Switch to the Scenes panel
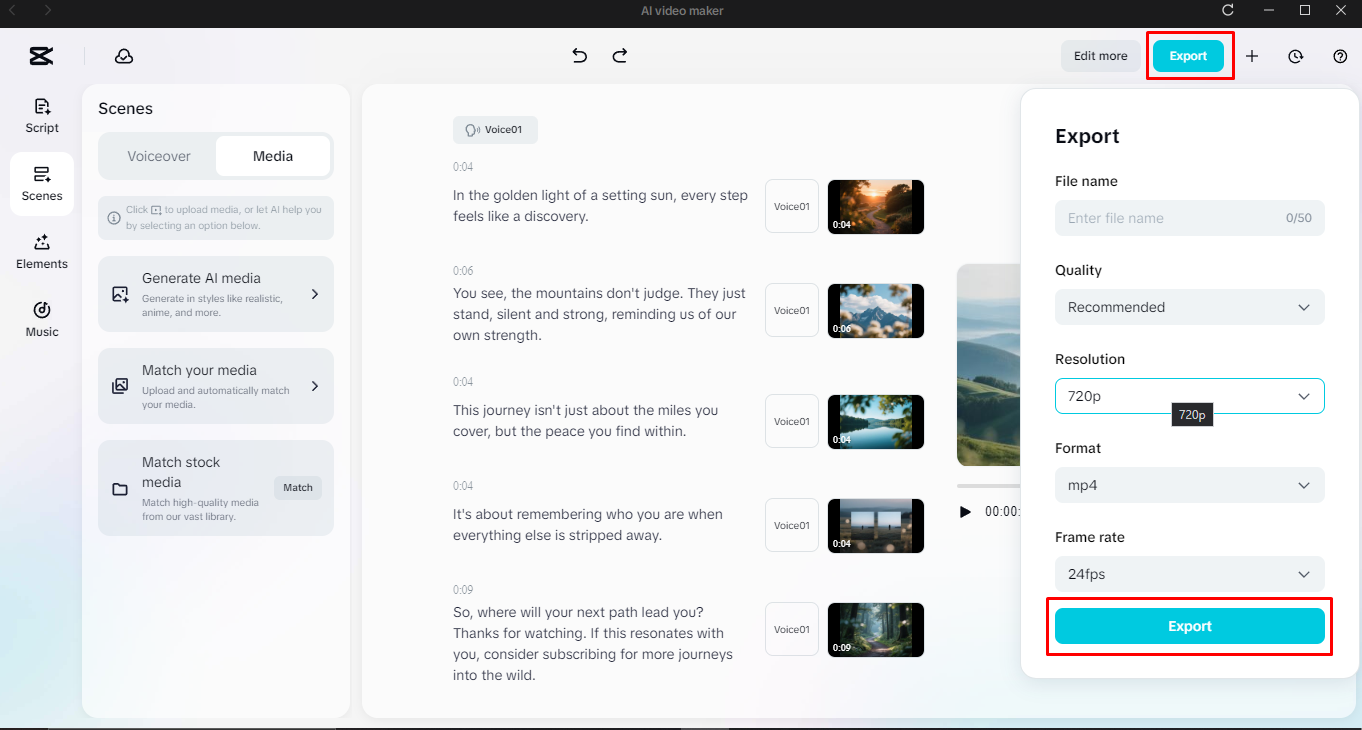Image resolution: width=1362 pixels, height=730 pixels. coord(41,184)
